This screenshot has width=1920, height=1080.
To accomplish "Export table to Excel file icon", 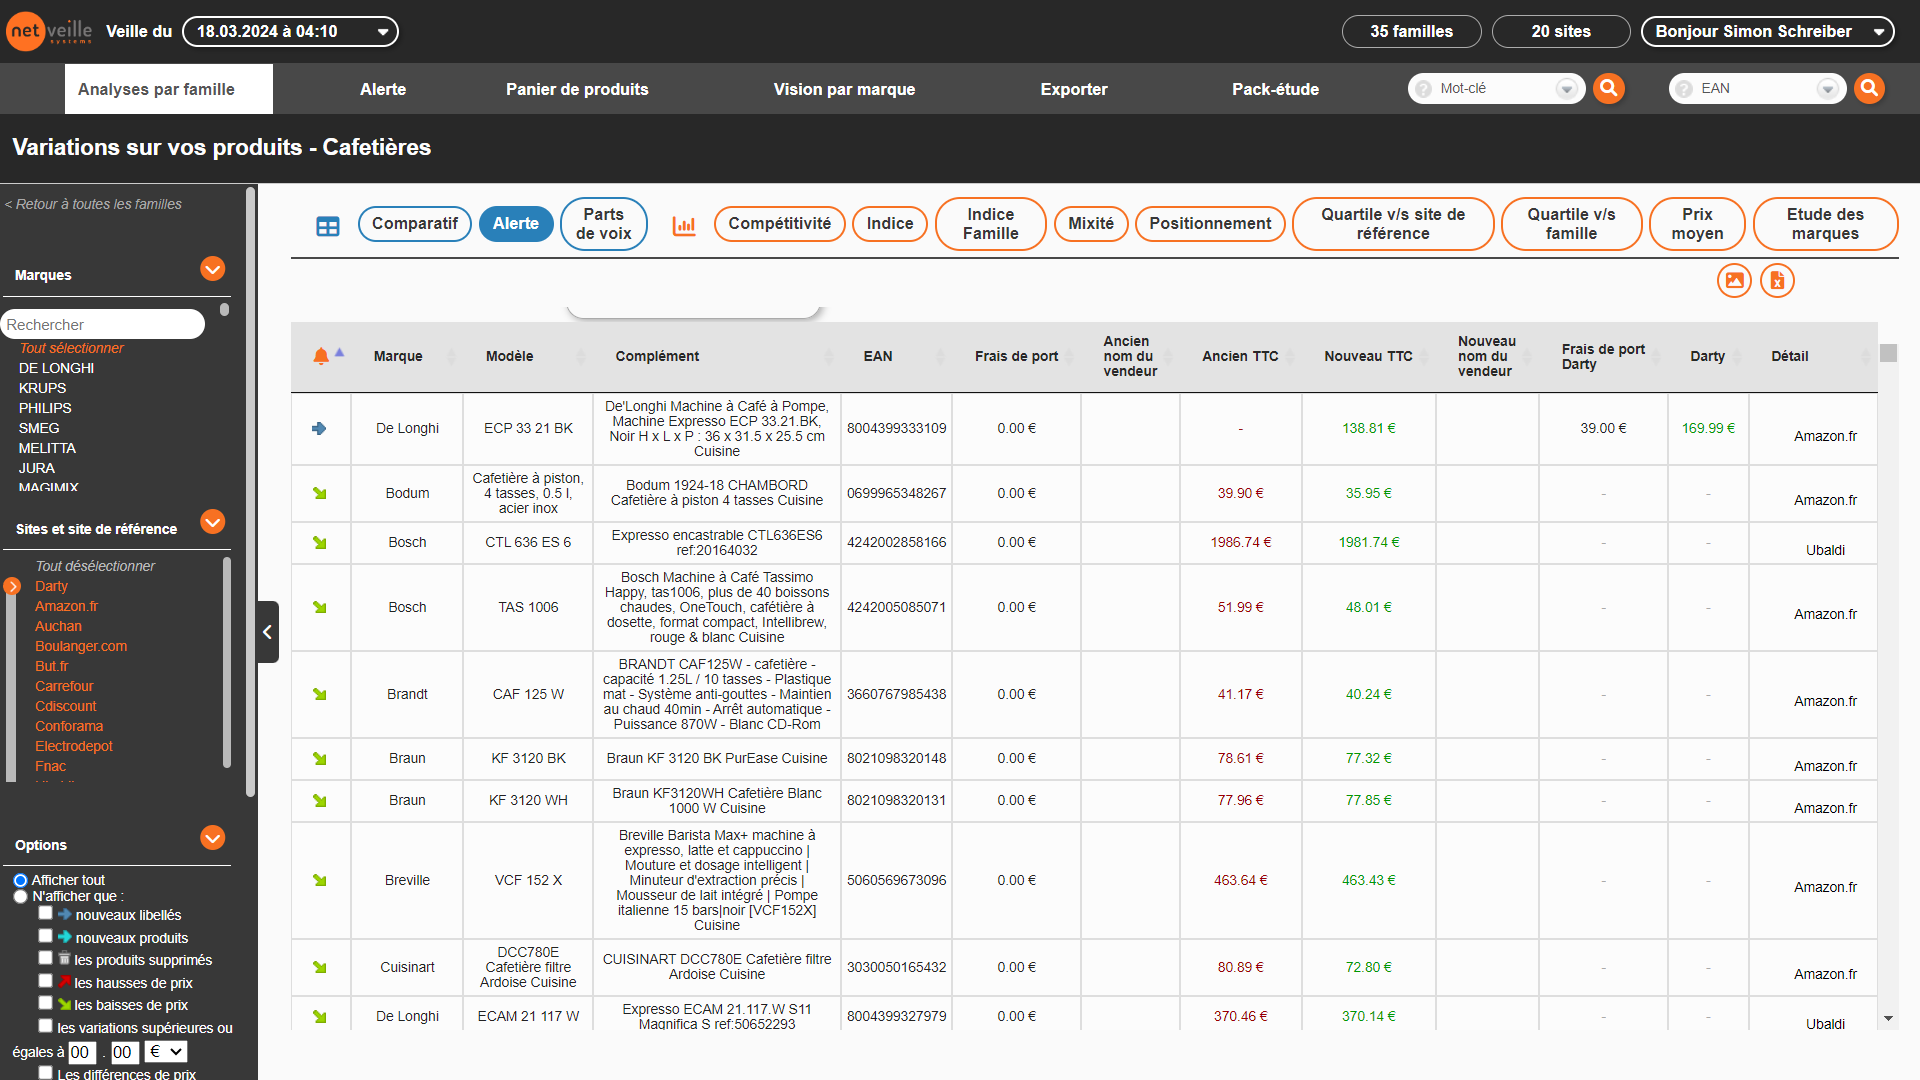I will pos(1777,280).
